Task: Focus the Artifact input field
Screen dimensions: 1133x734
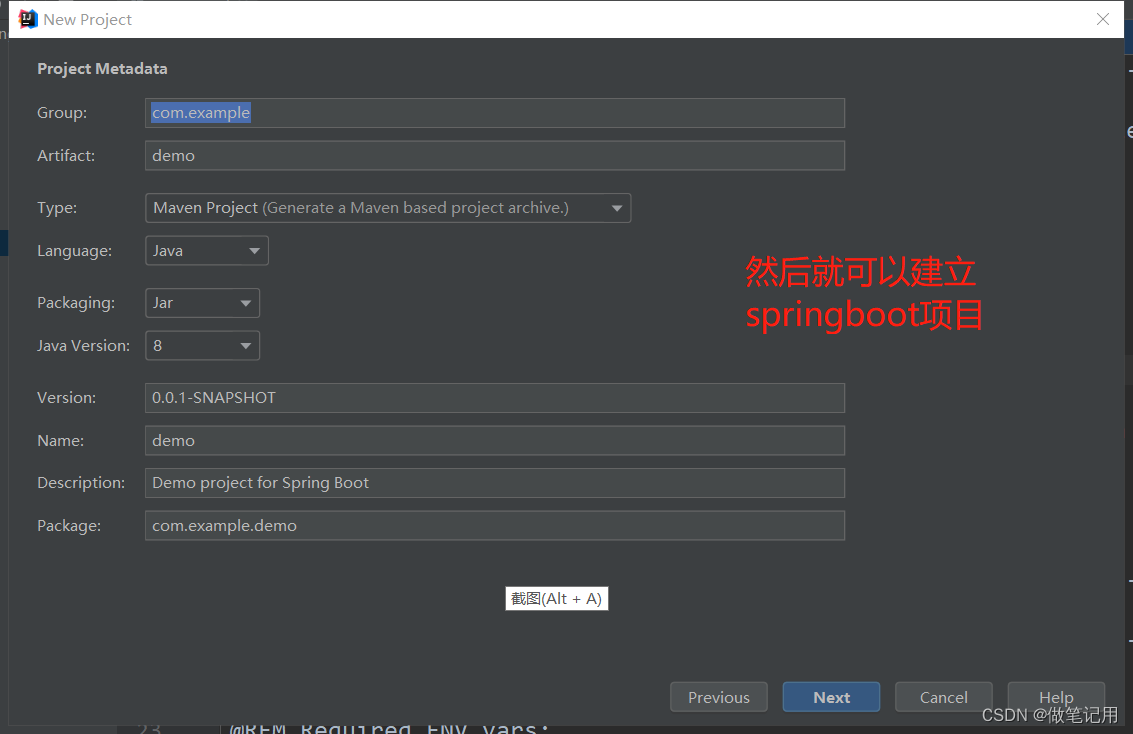Action: click(495, 155)
